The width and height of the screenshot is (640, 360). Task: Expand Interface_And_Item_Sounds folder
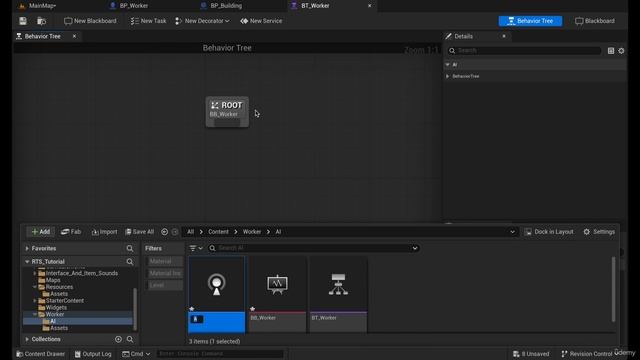(35, 273)
